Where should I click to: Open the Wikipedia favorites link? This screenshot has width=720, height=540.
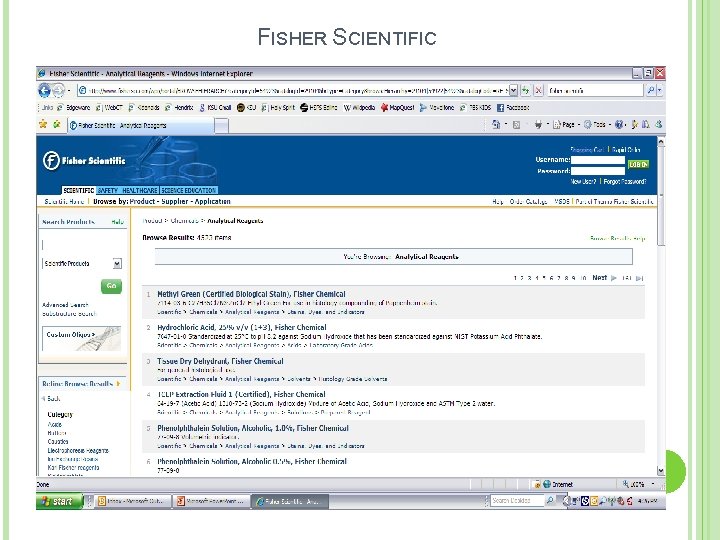click(x=359, y=108)
